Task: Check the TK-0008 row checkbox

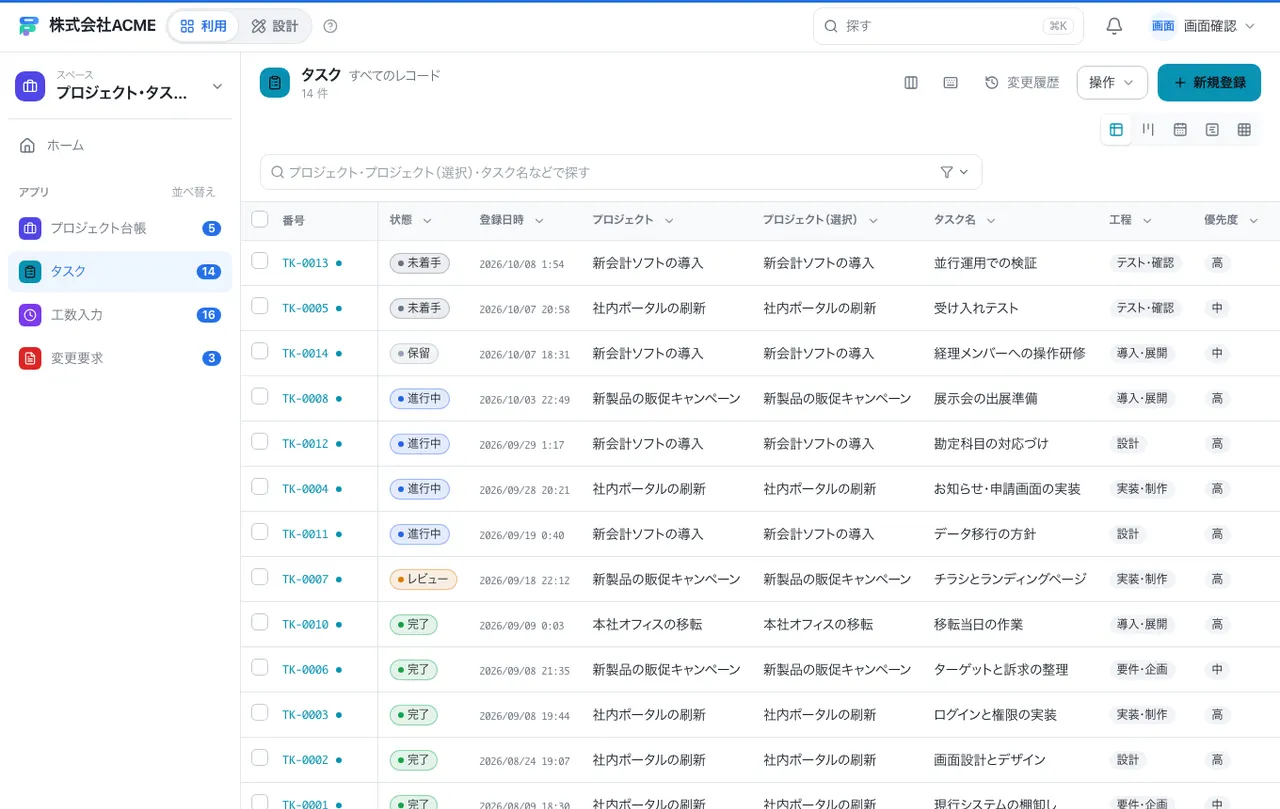Action: 260,396
